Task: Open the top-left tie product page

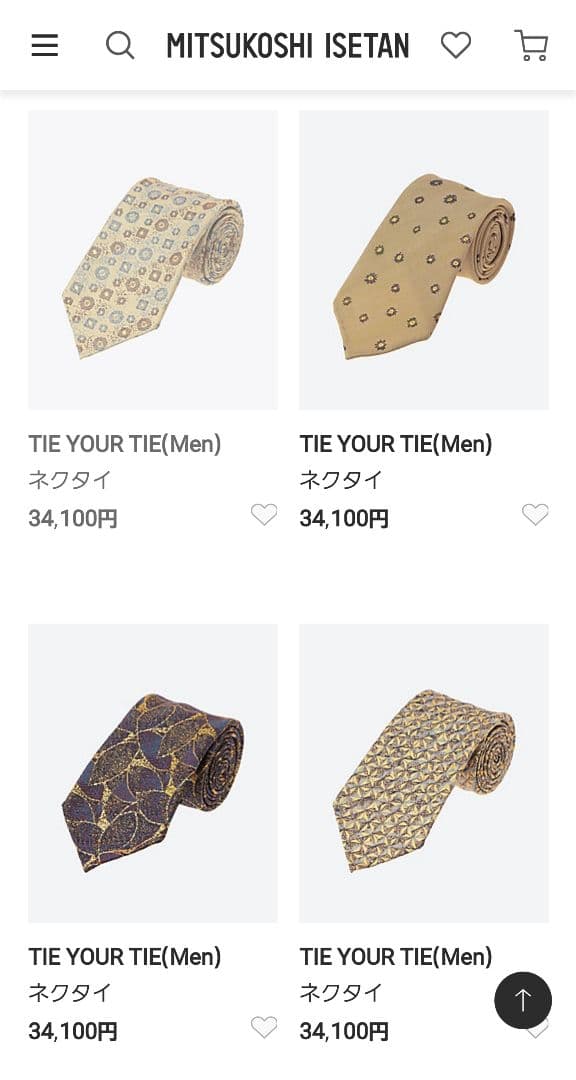Action: (152, 260)
